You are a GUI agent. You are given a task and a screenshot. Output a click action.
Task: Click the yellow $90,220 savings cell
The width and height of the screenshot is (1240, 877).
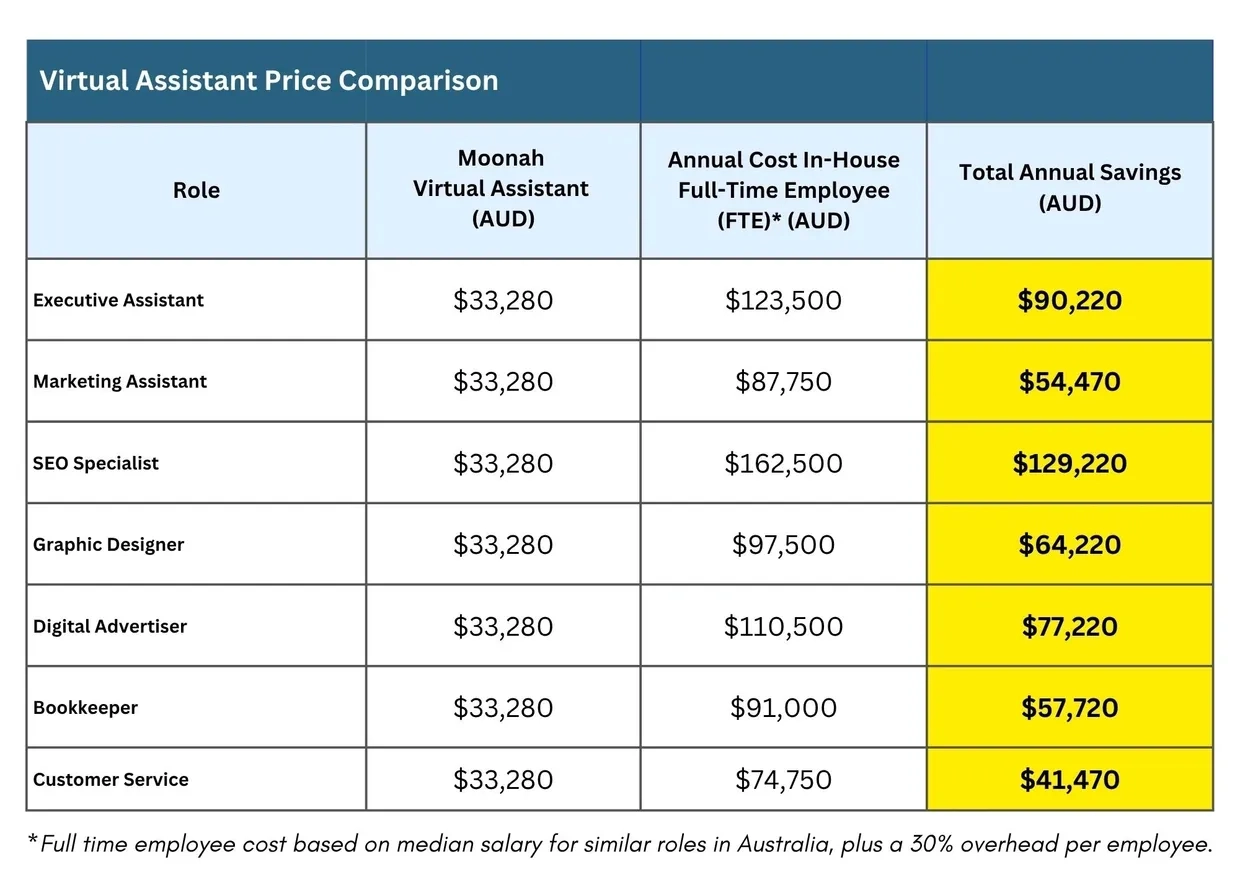pyautogui.click(x=1069, y=300)
